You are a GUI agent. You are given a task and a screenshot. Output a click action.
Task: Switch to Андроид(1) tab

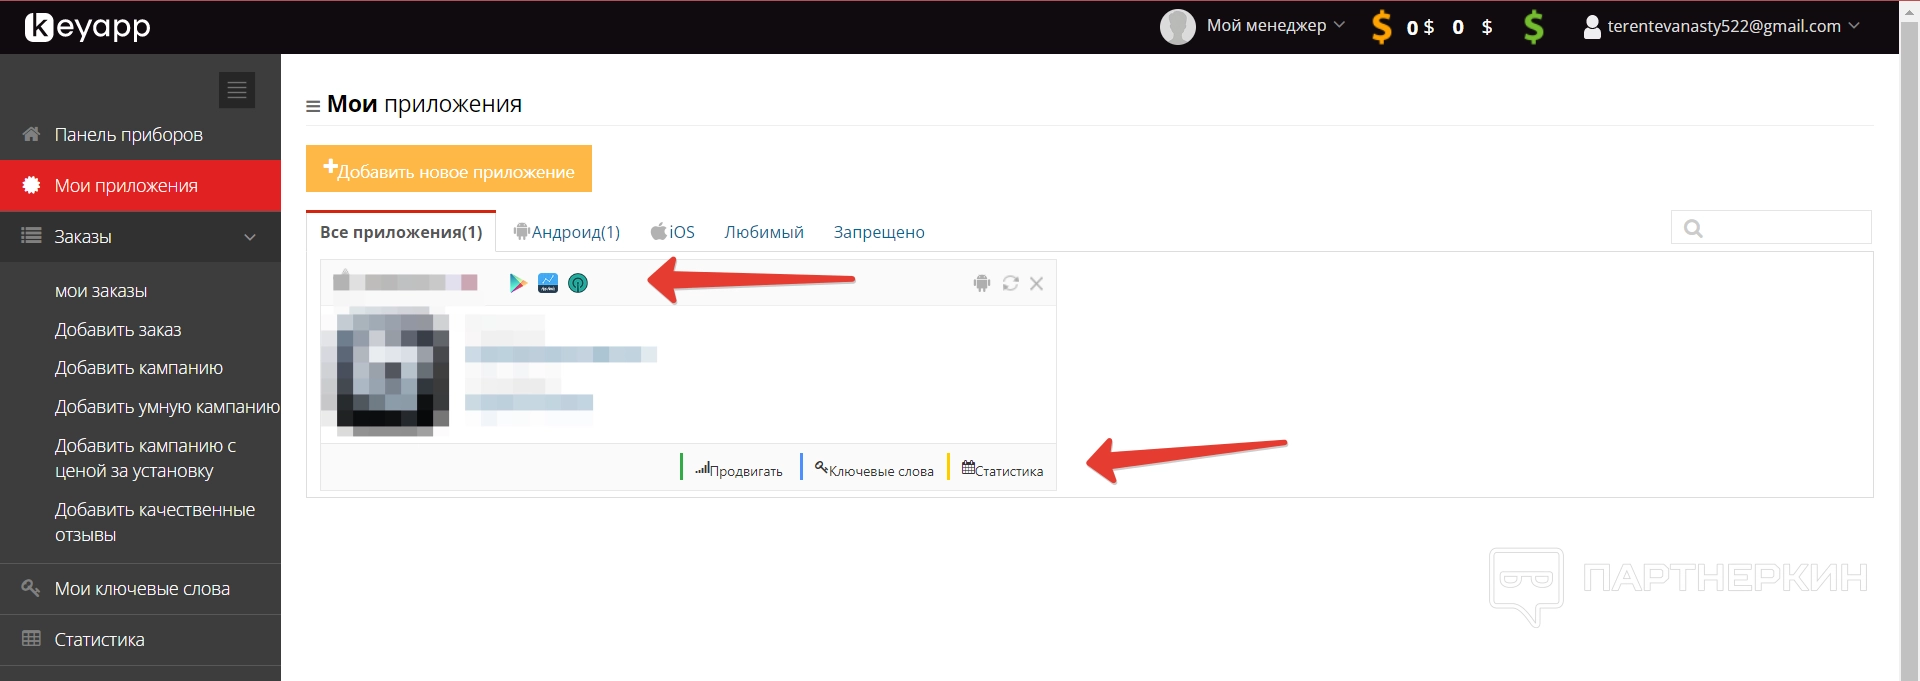(567, 232)
